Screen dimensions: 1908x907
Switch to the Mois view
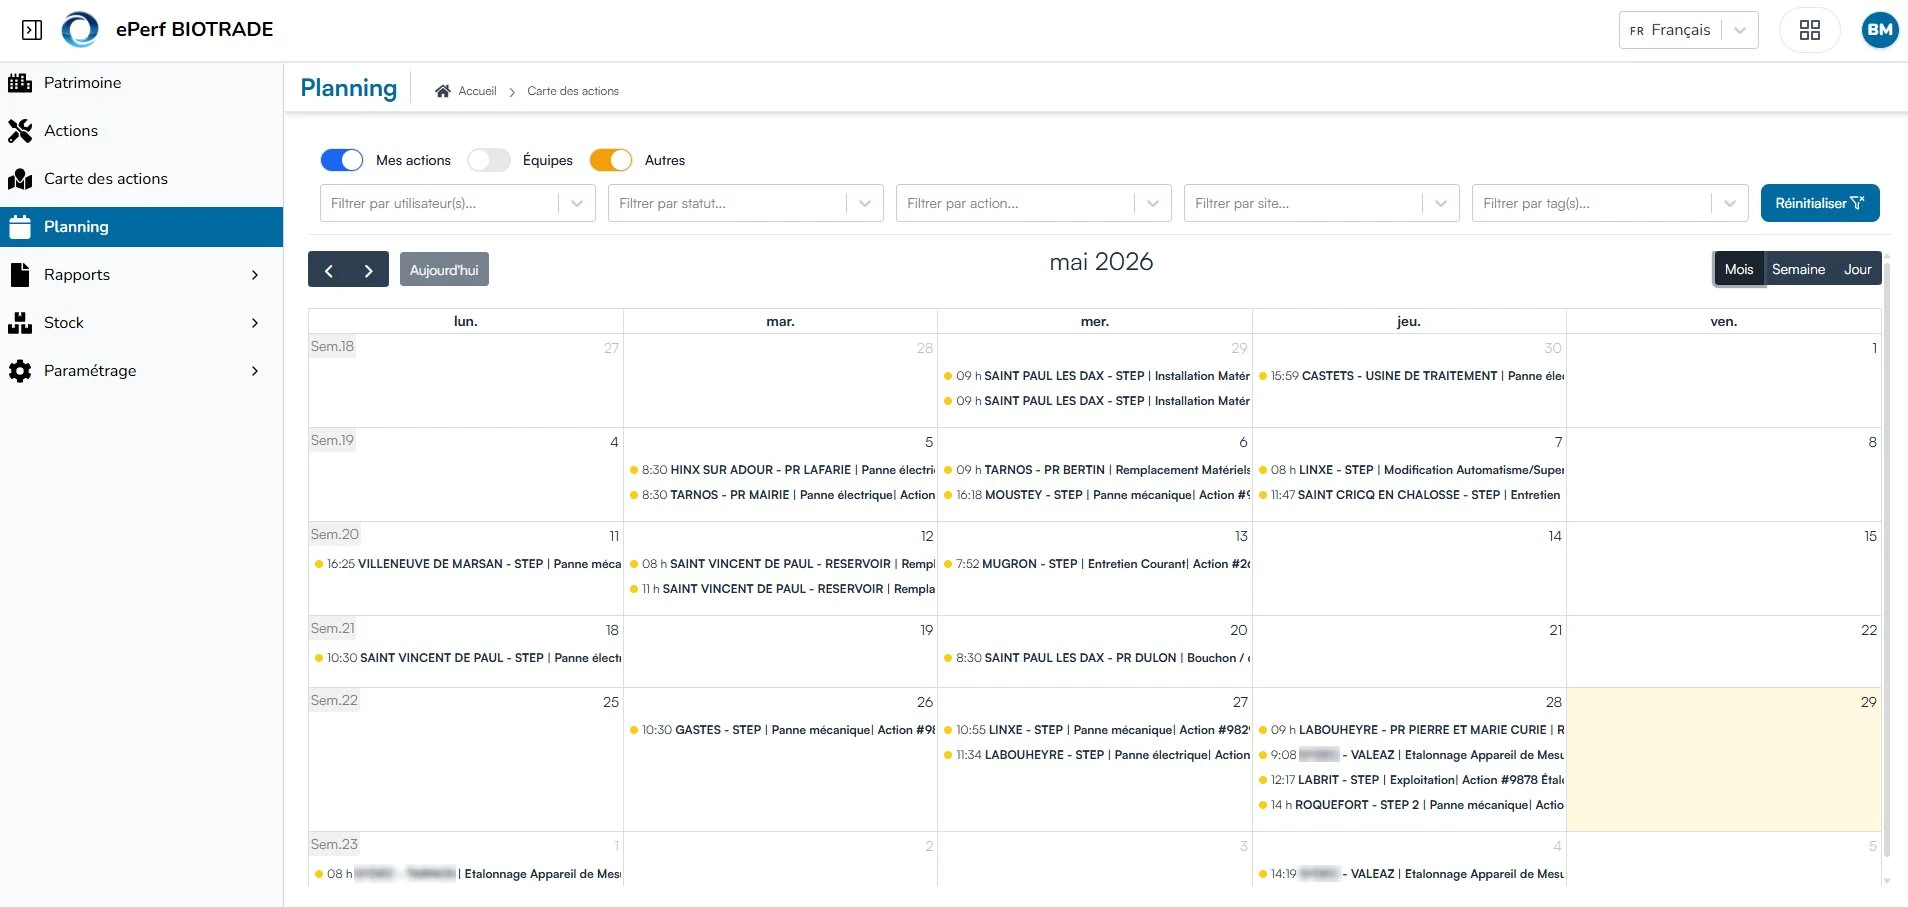point(1739,270)
